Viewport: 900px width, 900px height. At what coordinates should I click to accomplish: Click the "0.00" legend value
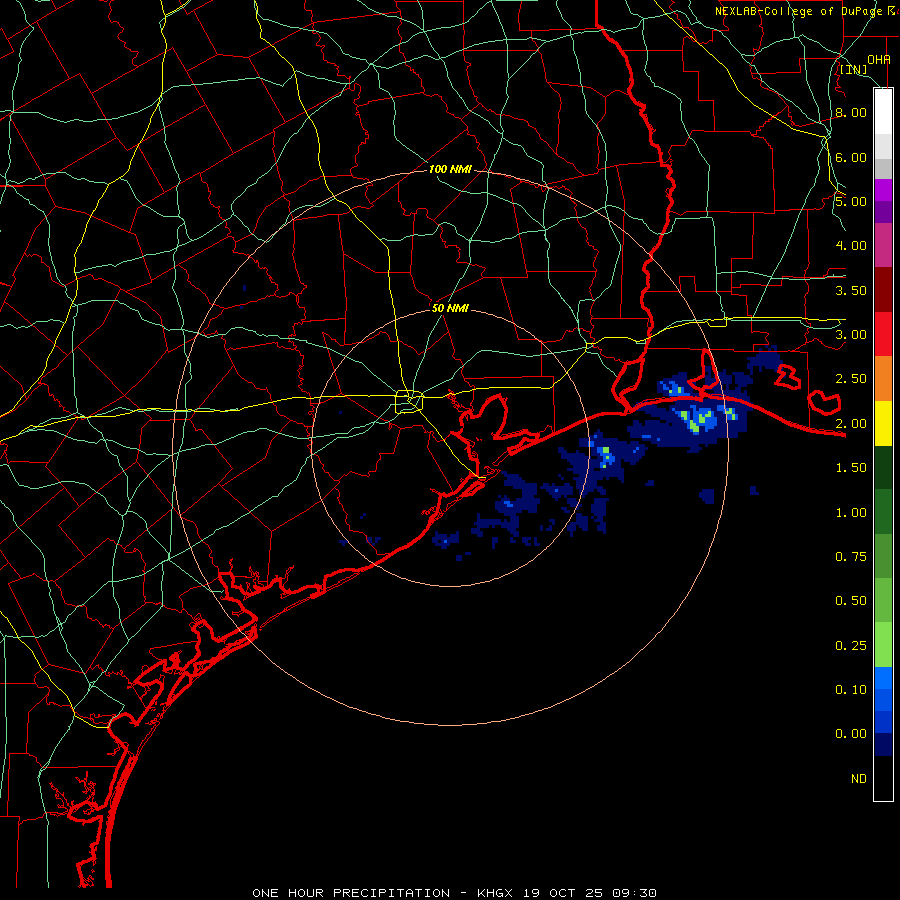851,734
